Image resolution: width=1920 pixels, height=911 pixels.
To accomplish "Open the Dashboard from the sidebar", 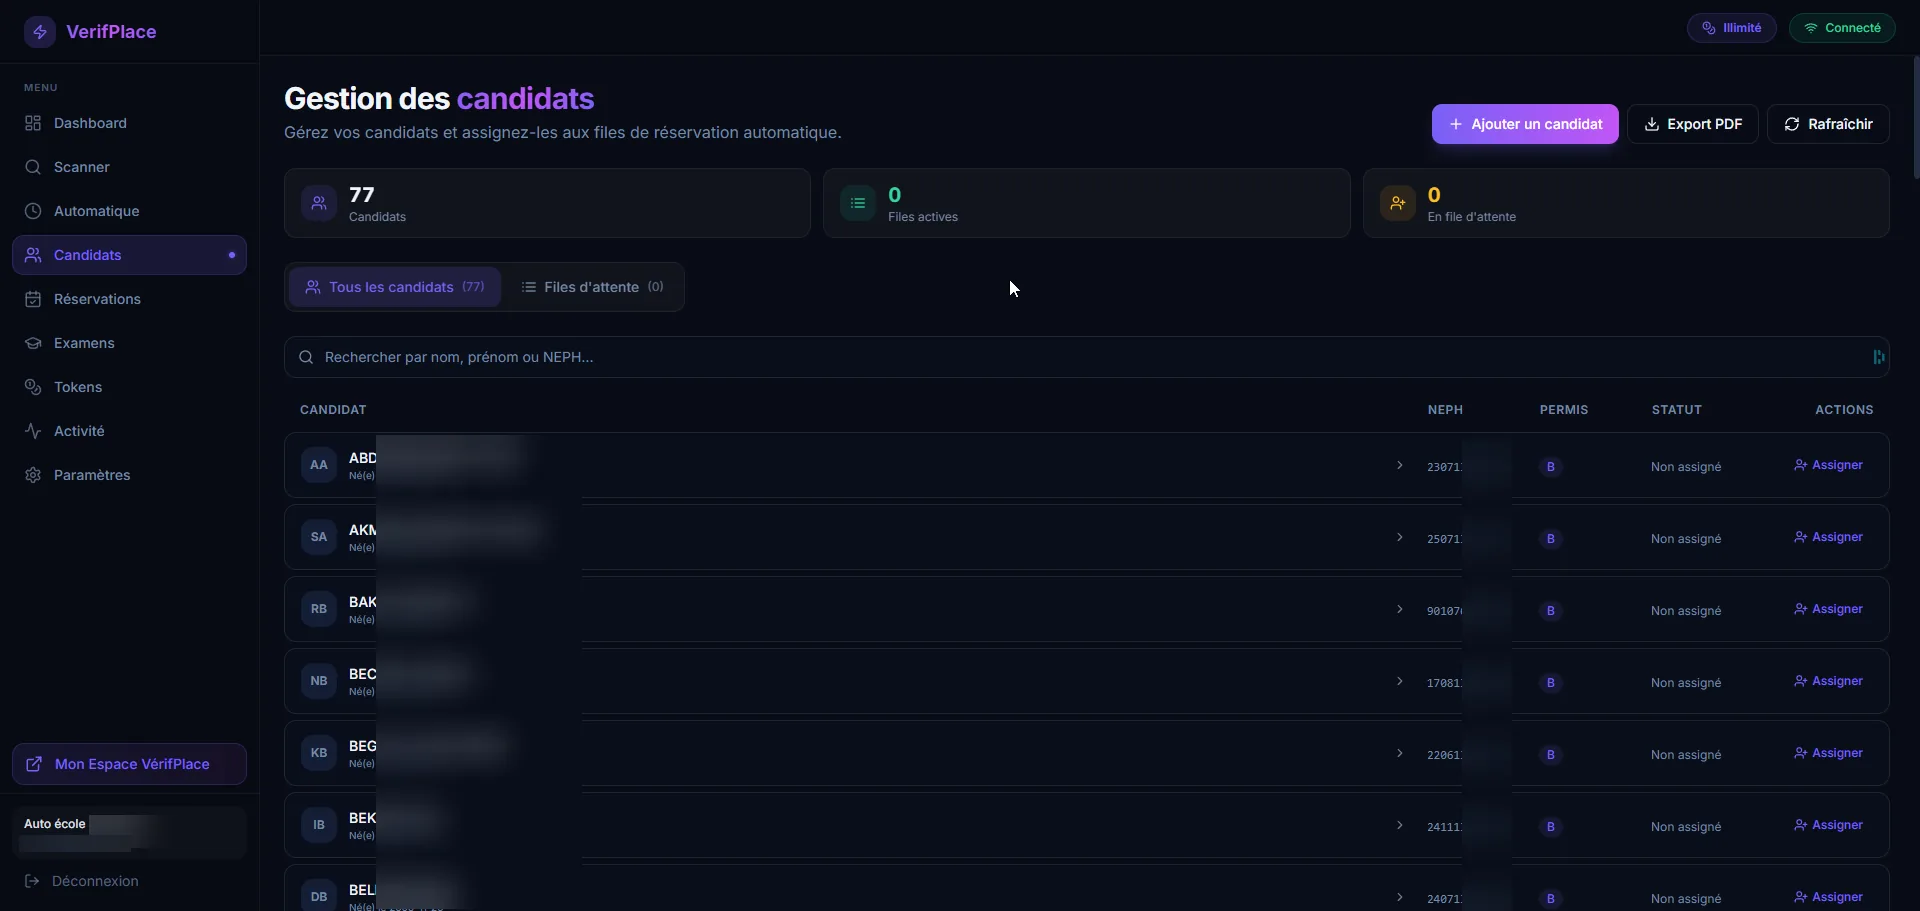I will click(x=90, y=123).
